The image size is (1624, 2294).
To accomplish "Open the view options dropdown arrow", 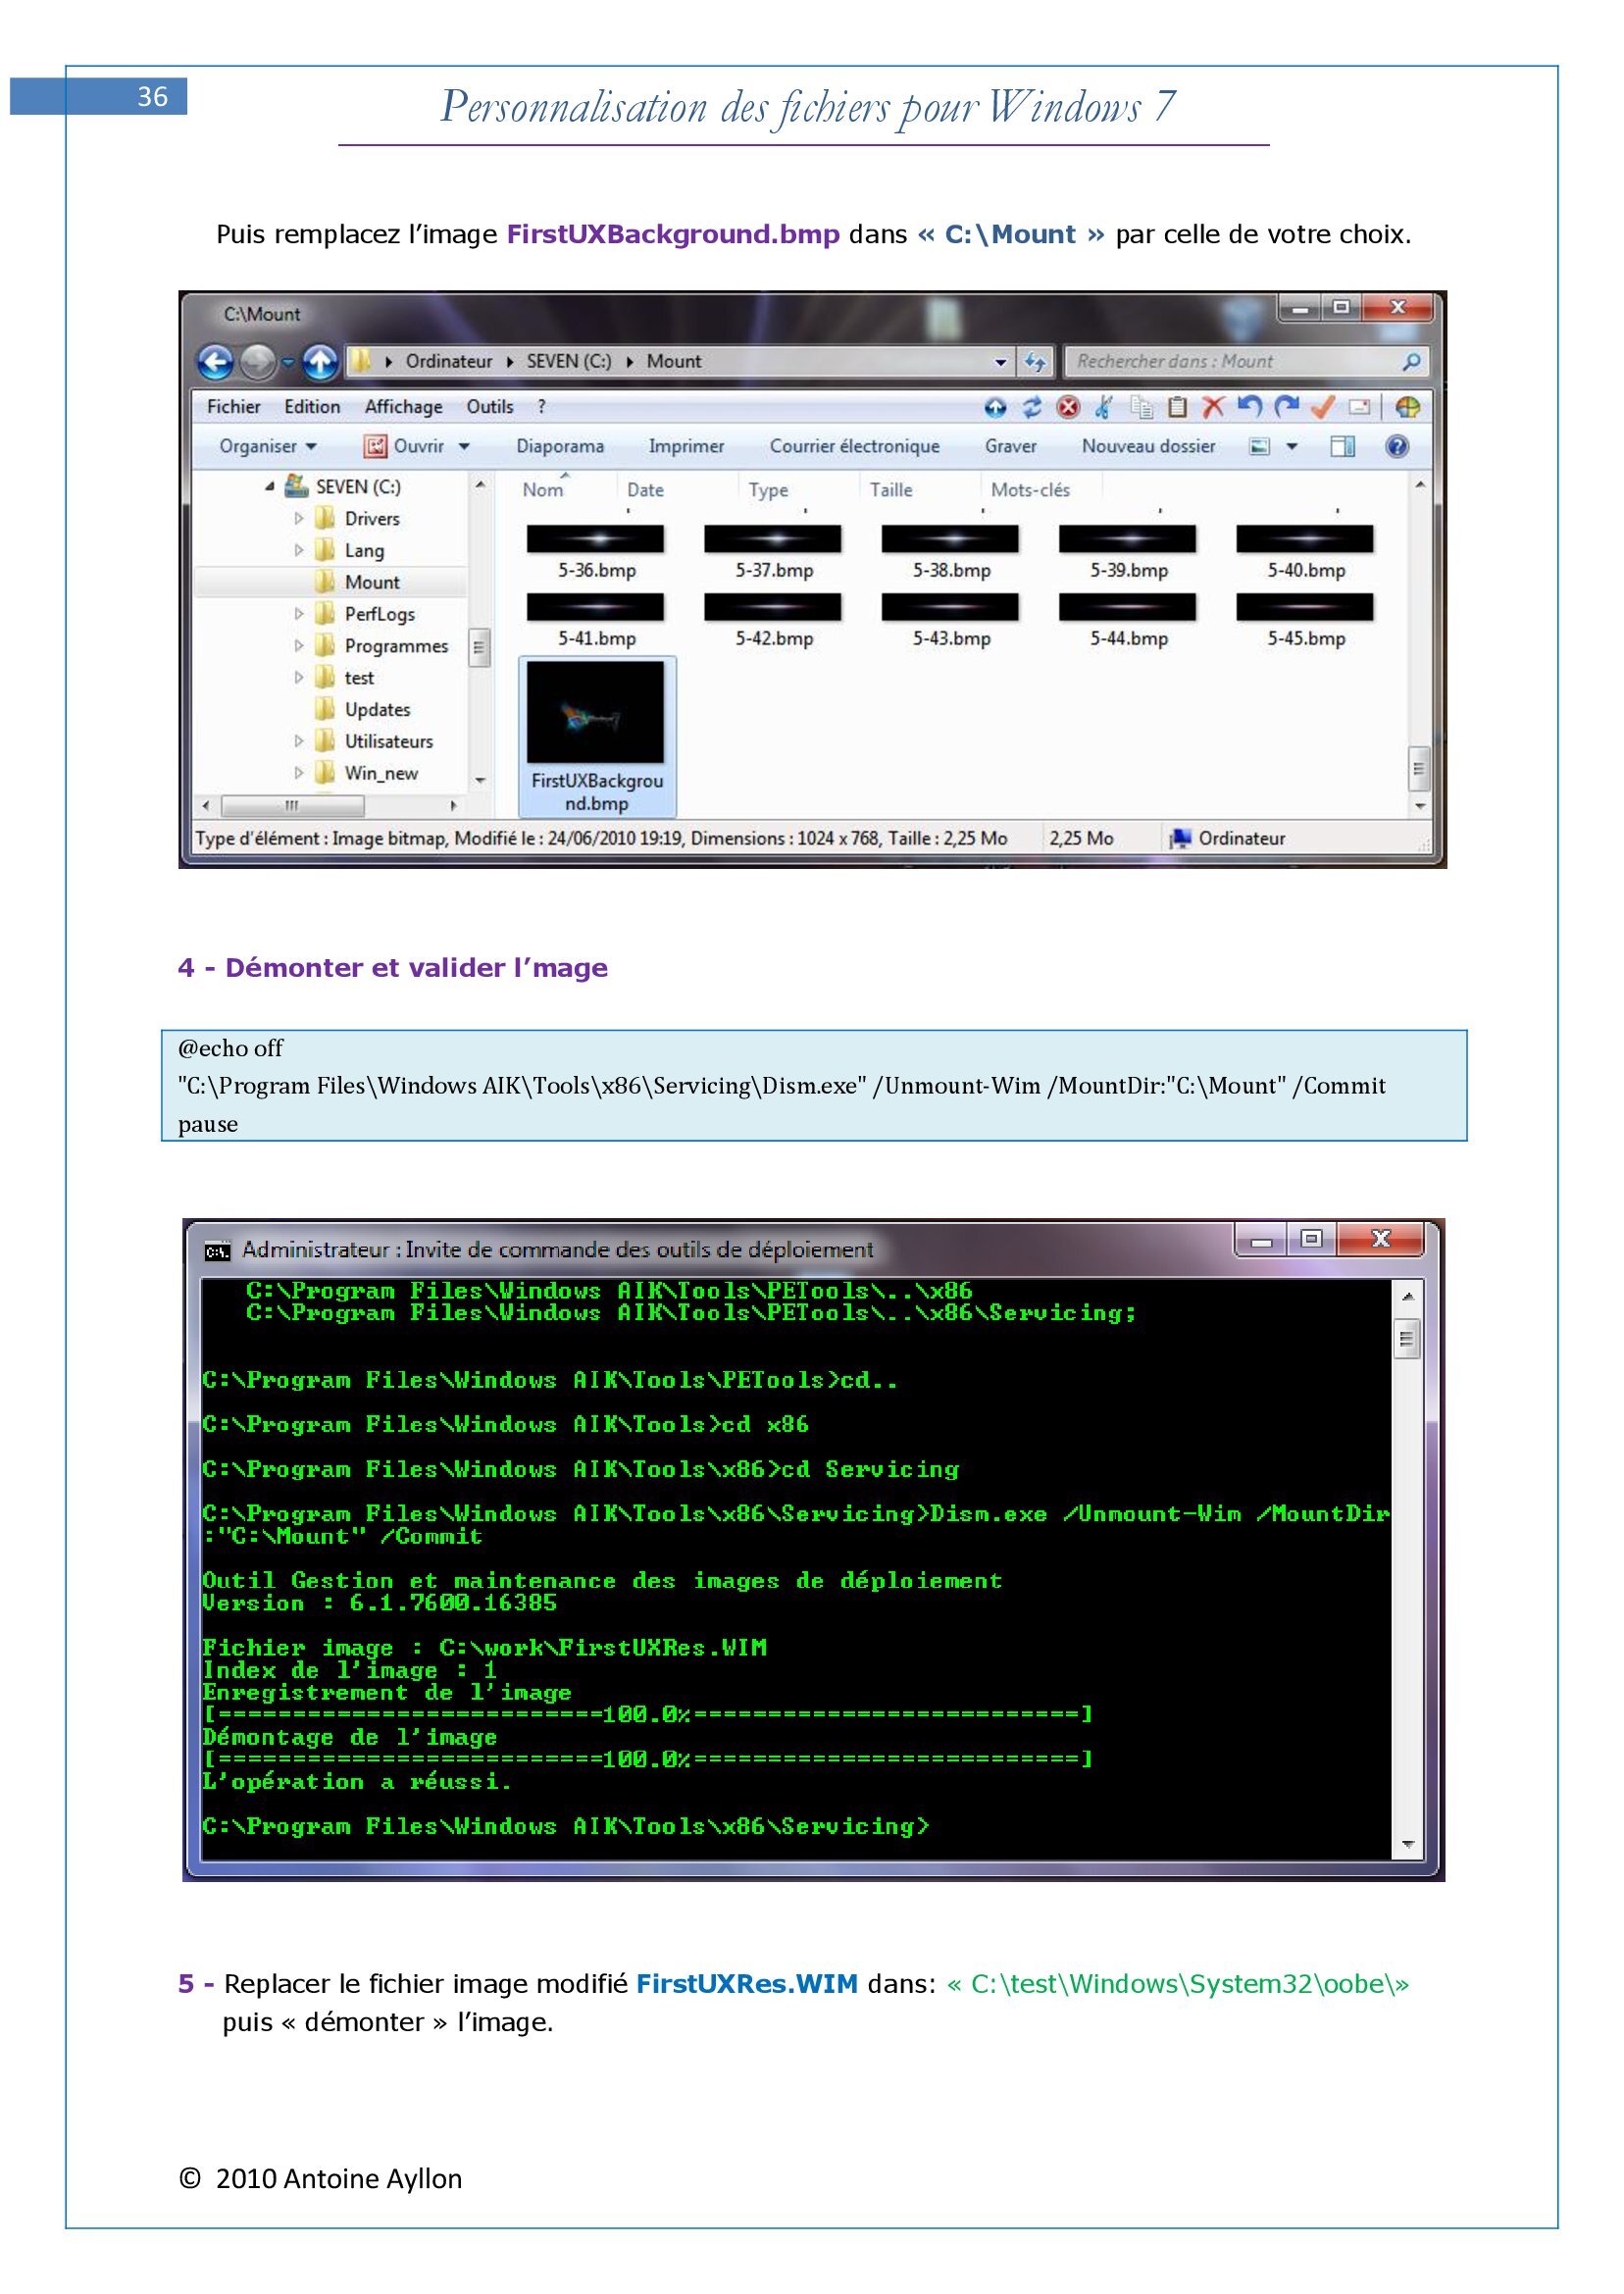I will [x=1291, y=447].
